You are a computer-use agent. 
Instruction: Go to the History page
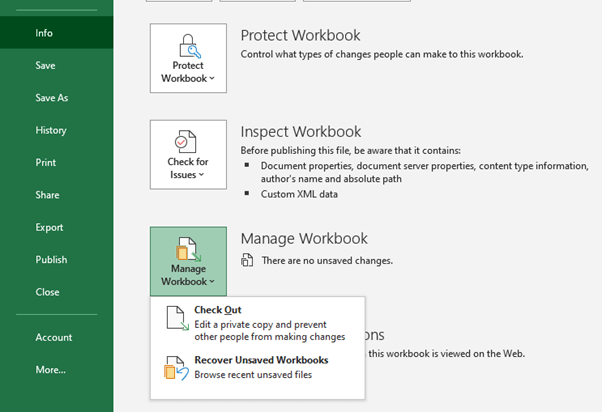tap(51, 130)
